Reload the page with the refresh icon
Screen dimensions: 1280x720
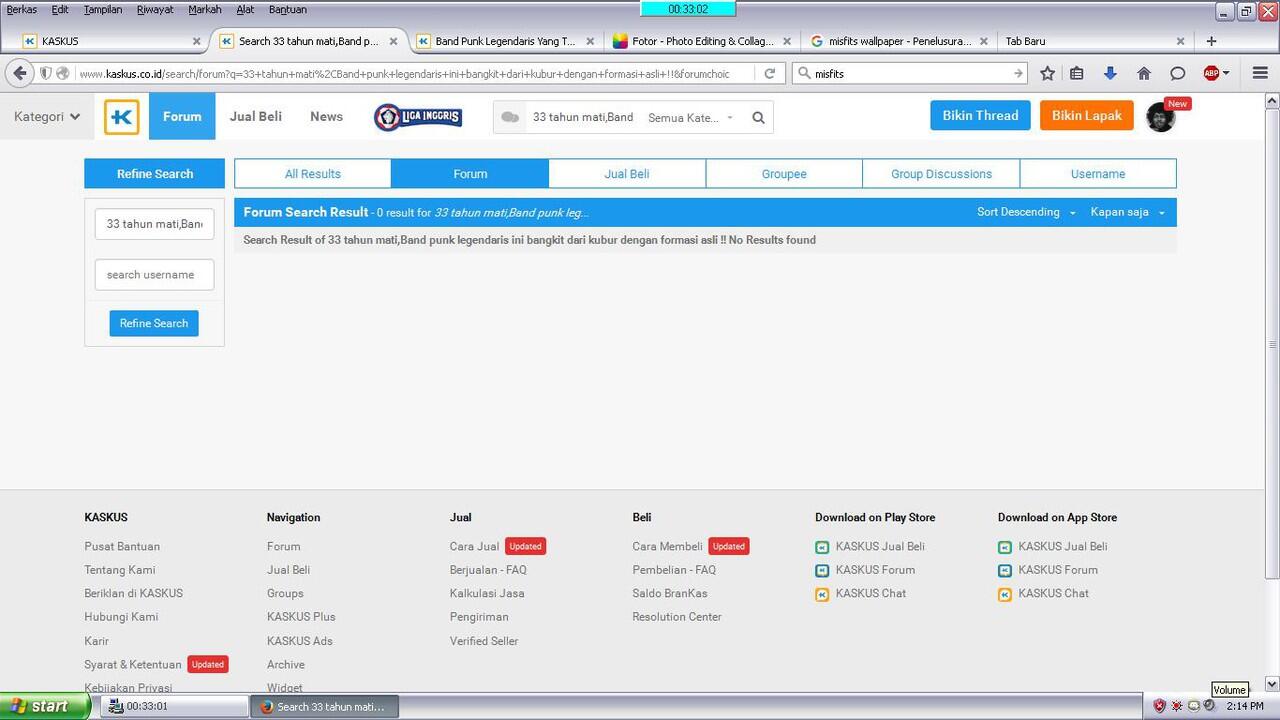tap(770, 73)
